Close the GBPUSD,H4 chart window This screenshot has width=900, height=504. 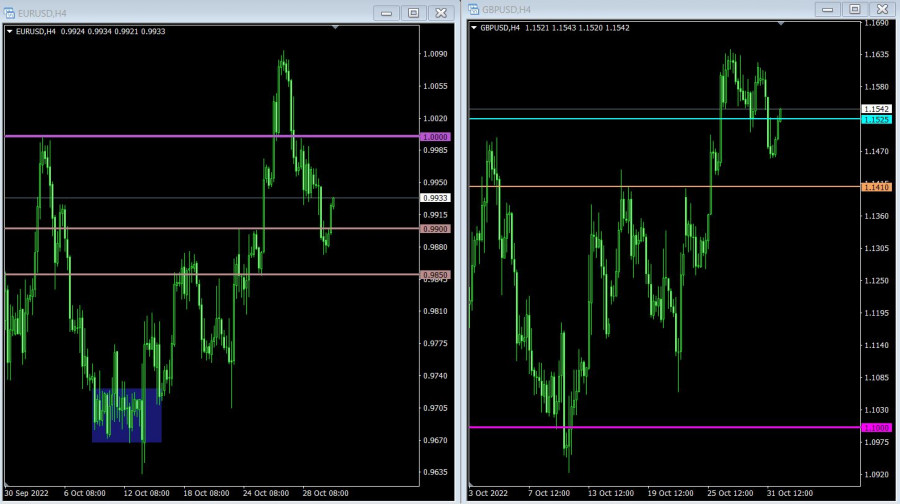point(882,9)
